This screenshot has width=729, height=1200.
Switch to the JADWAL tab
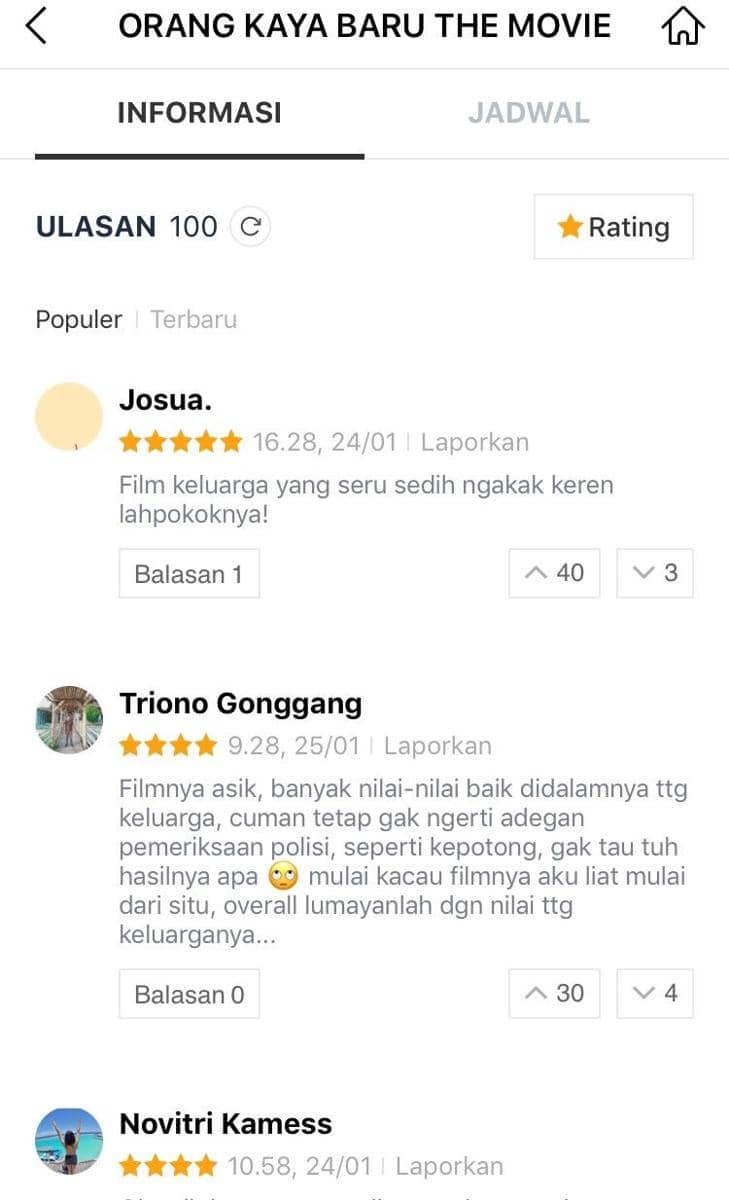click(x=528, y=113)
